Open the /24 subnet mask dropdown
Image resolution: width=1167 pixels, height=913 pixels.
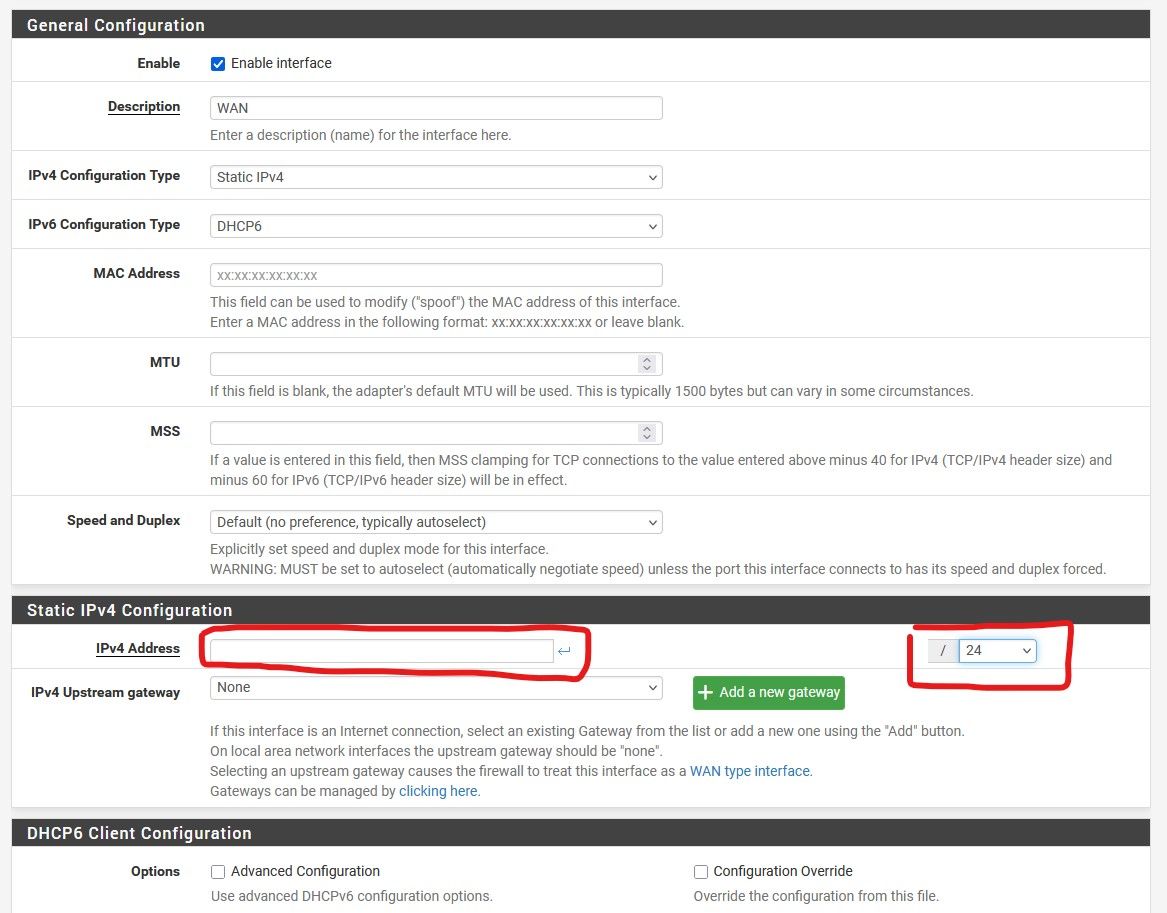pyautogui.click(x=997, y=651)
